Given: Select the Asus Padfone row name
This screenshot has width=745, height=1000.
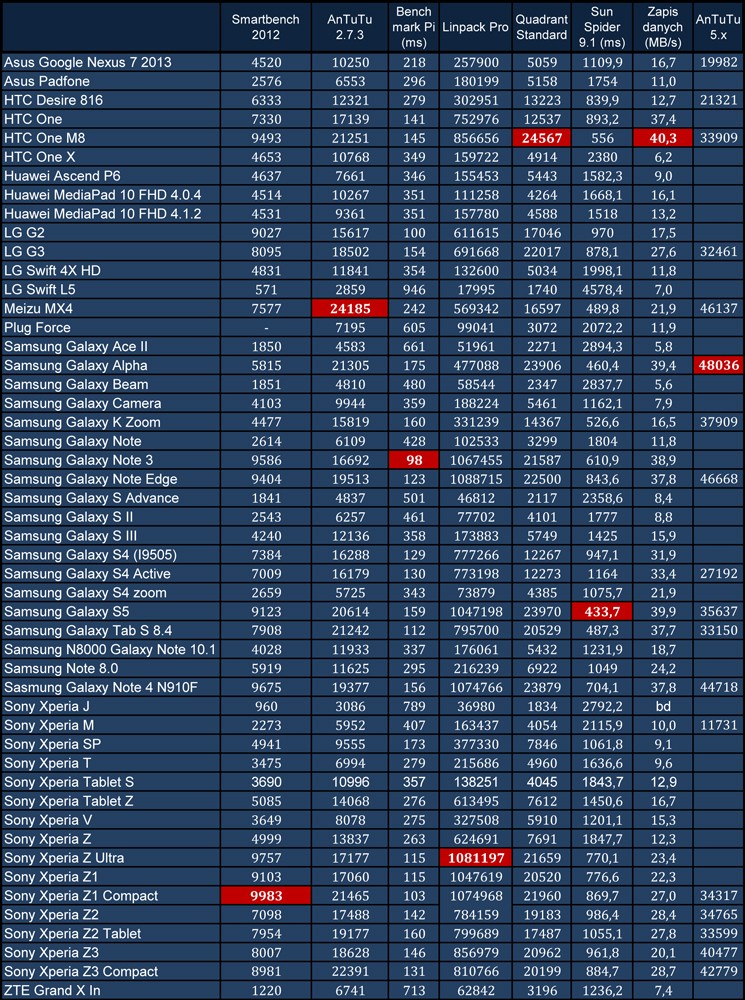Looking at the screenshot, I should pos(47,81).
